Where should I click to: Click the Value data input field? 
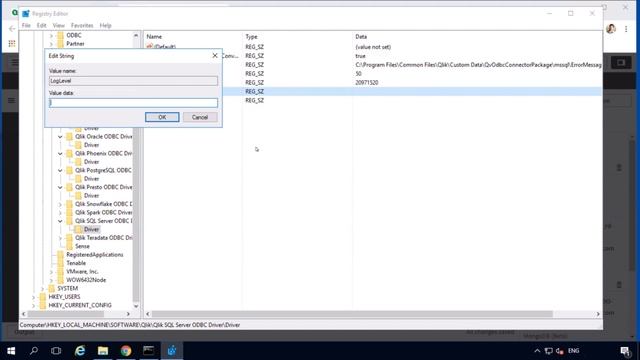(x=133, y=103)
